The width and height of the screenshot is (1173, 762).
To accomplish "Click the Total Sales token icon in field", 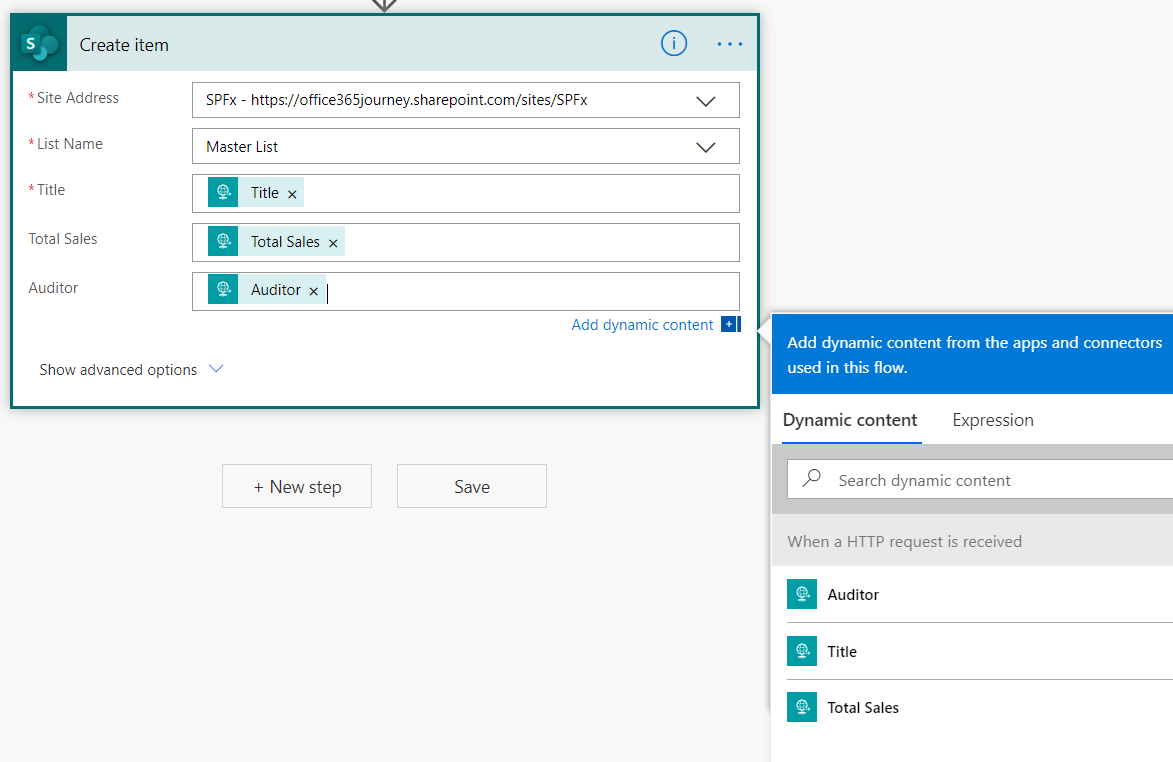I will coord(223,241).
